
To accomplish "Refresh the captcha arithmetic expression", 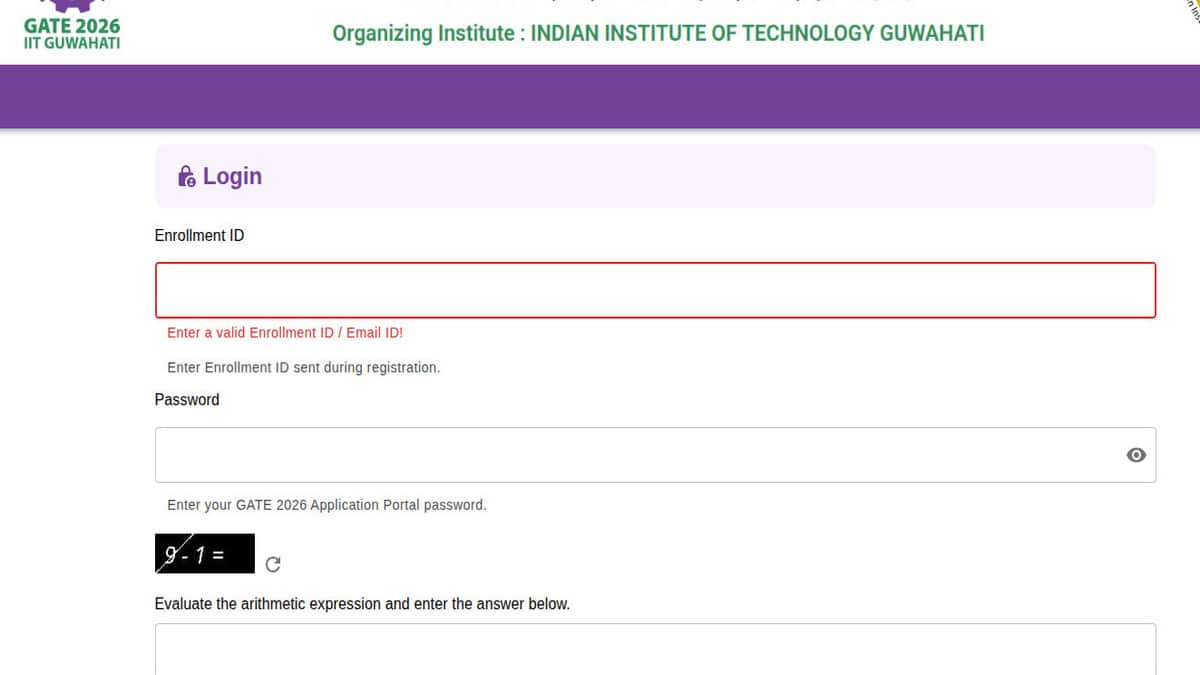I will pos(273,565).
